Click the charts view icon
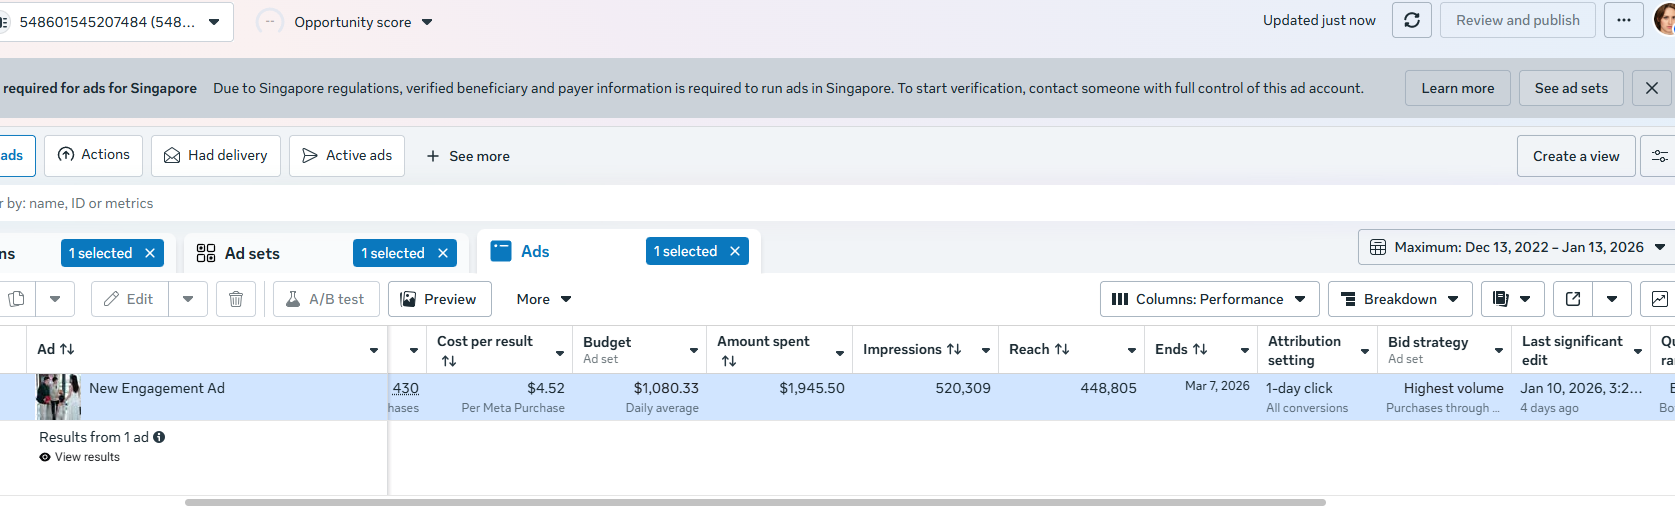Screen dimensions: 1675x509 pos(1659,299)
